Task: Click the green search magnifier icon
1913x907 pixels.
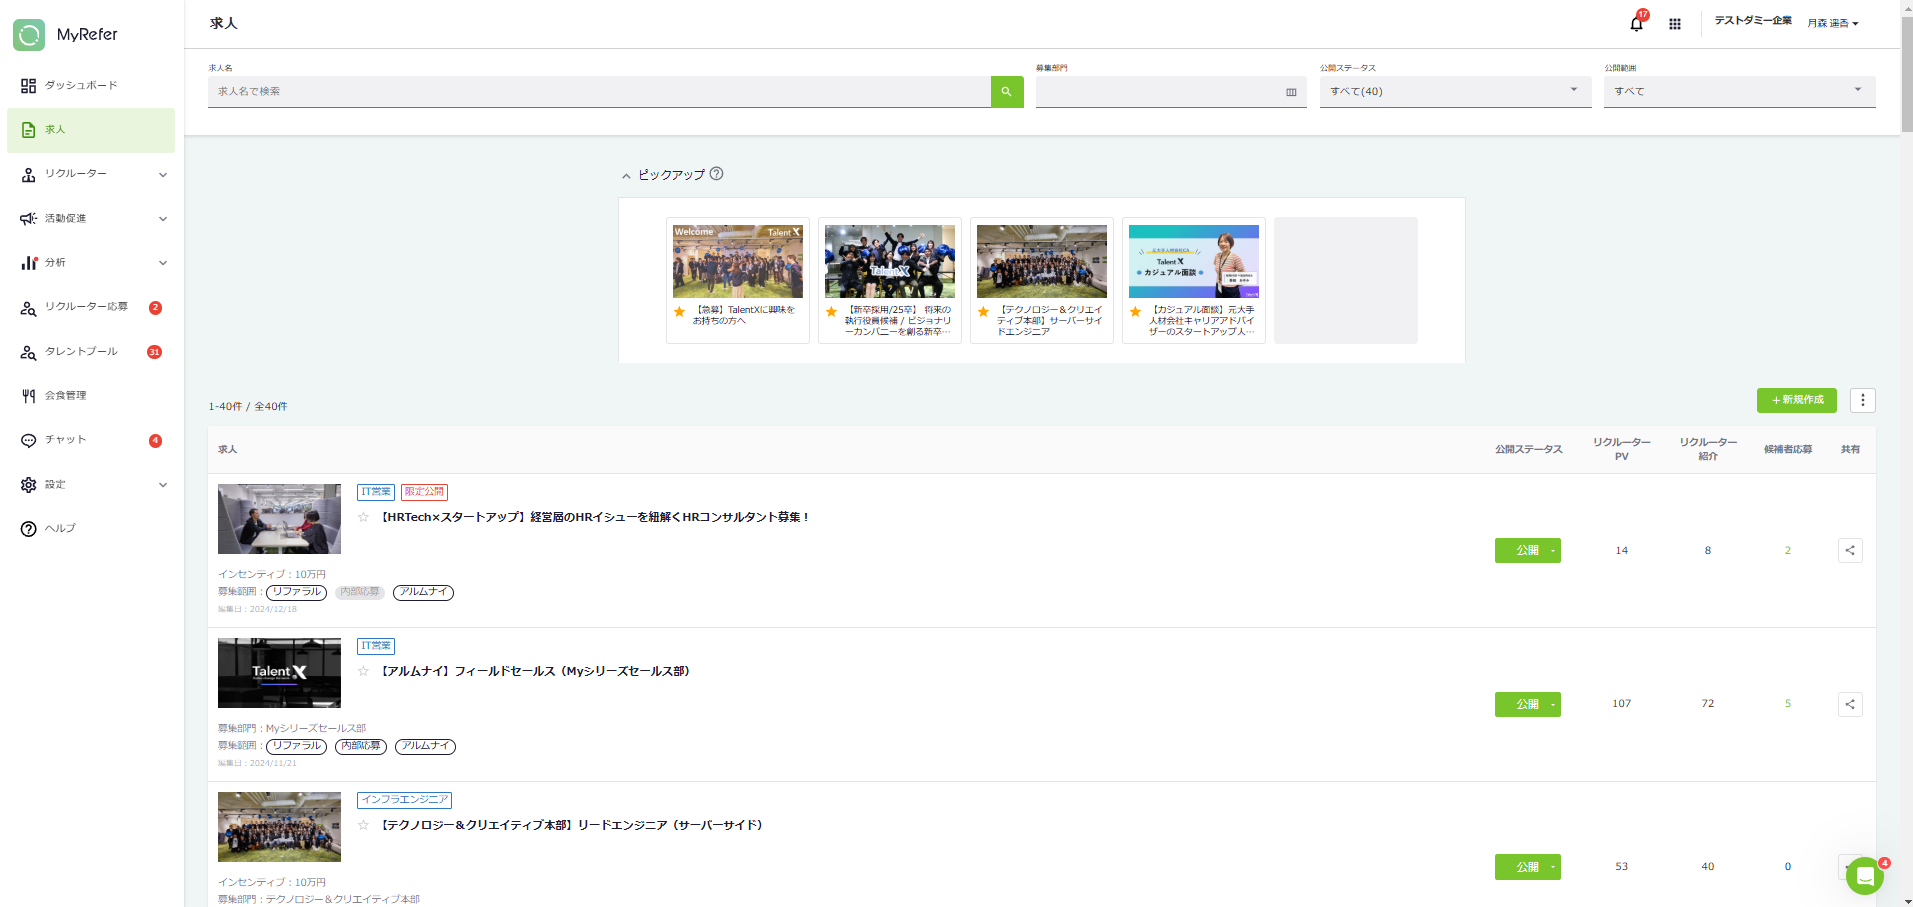Action: [1006, 91]
